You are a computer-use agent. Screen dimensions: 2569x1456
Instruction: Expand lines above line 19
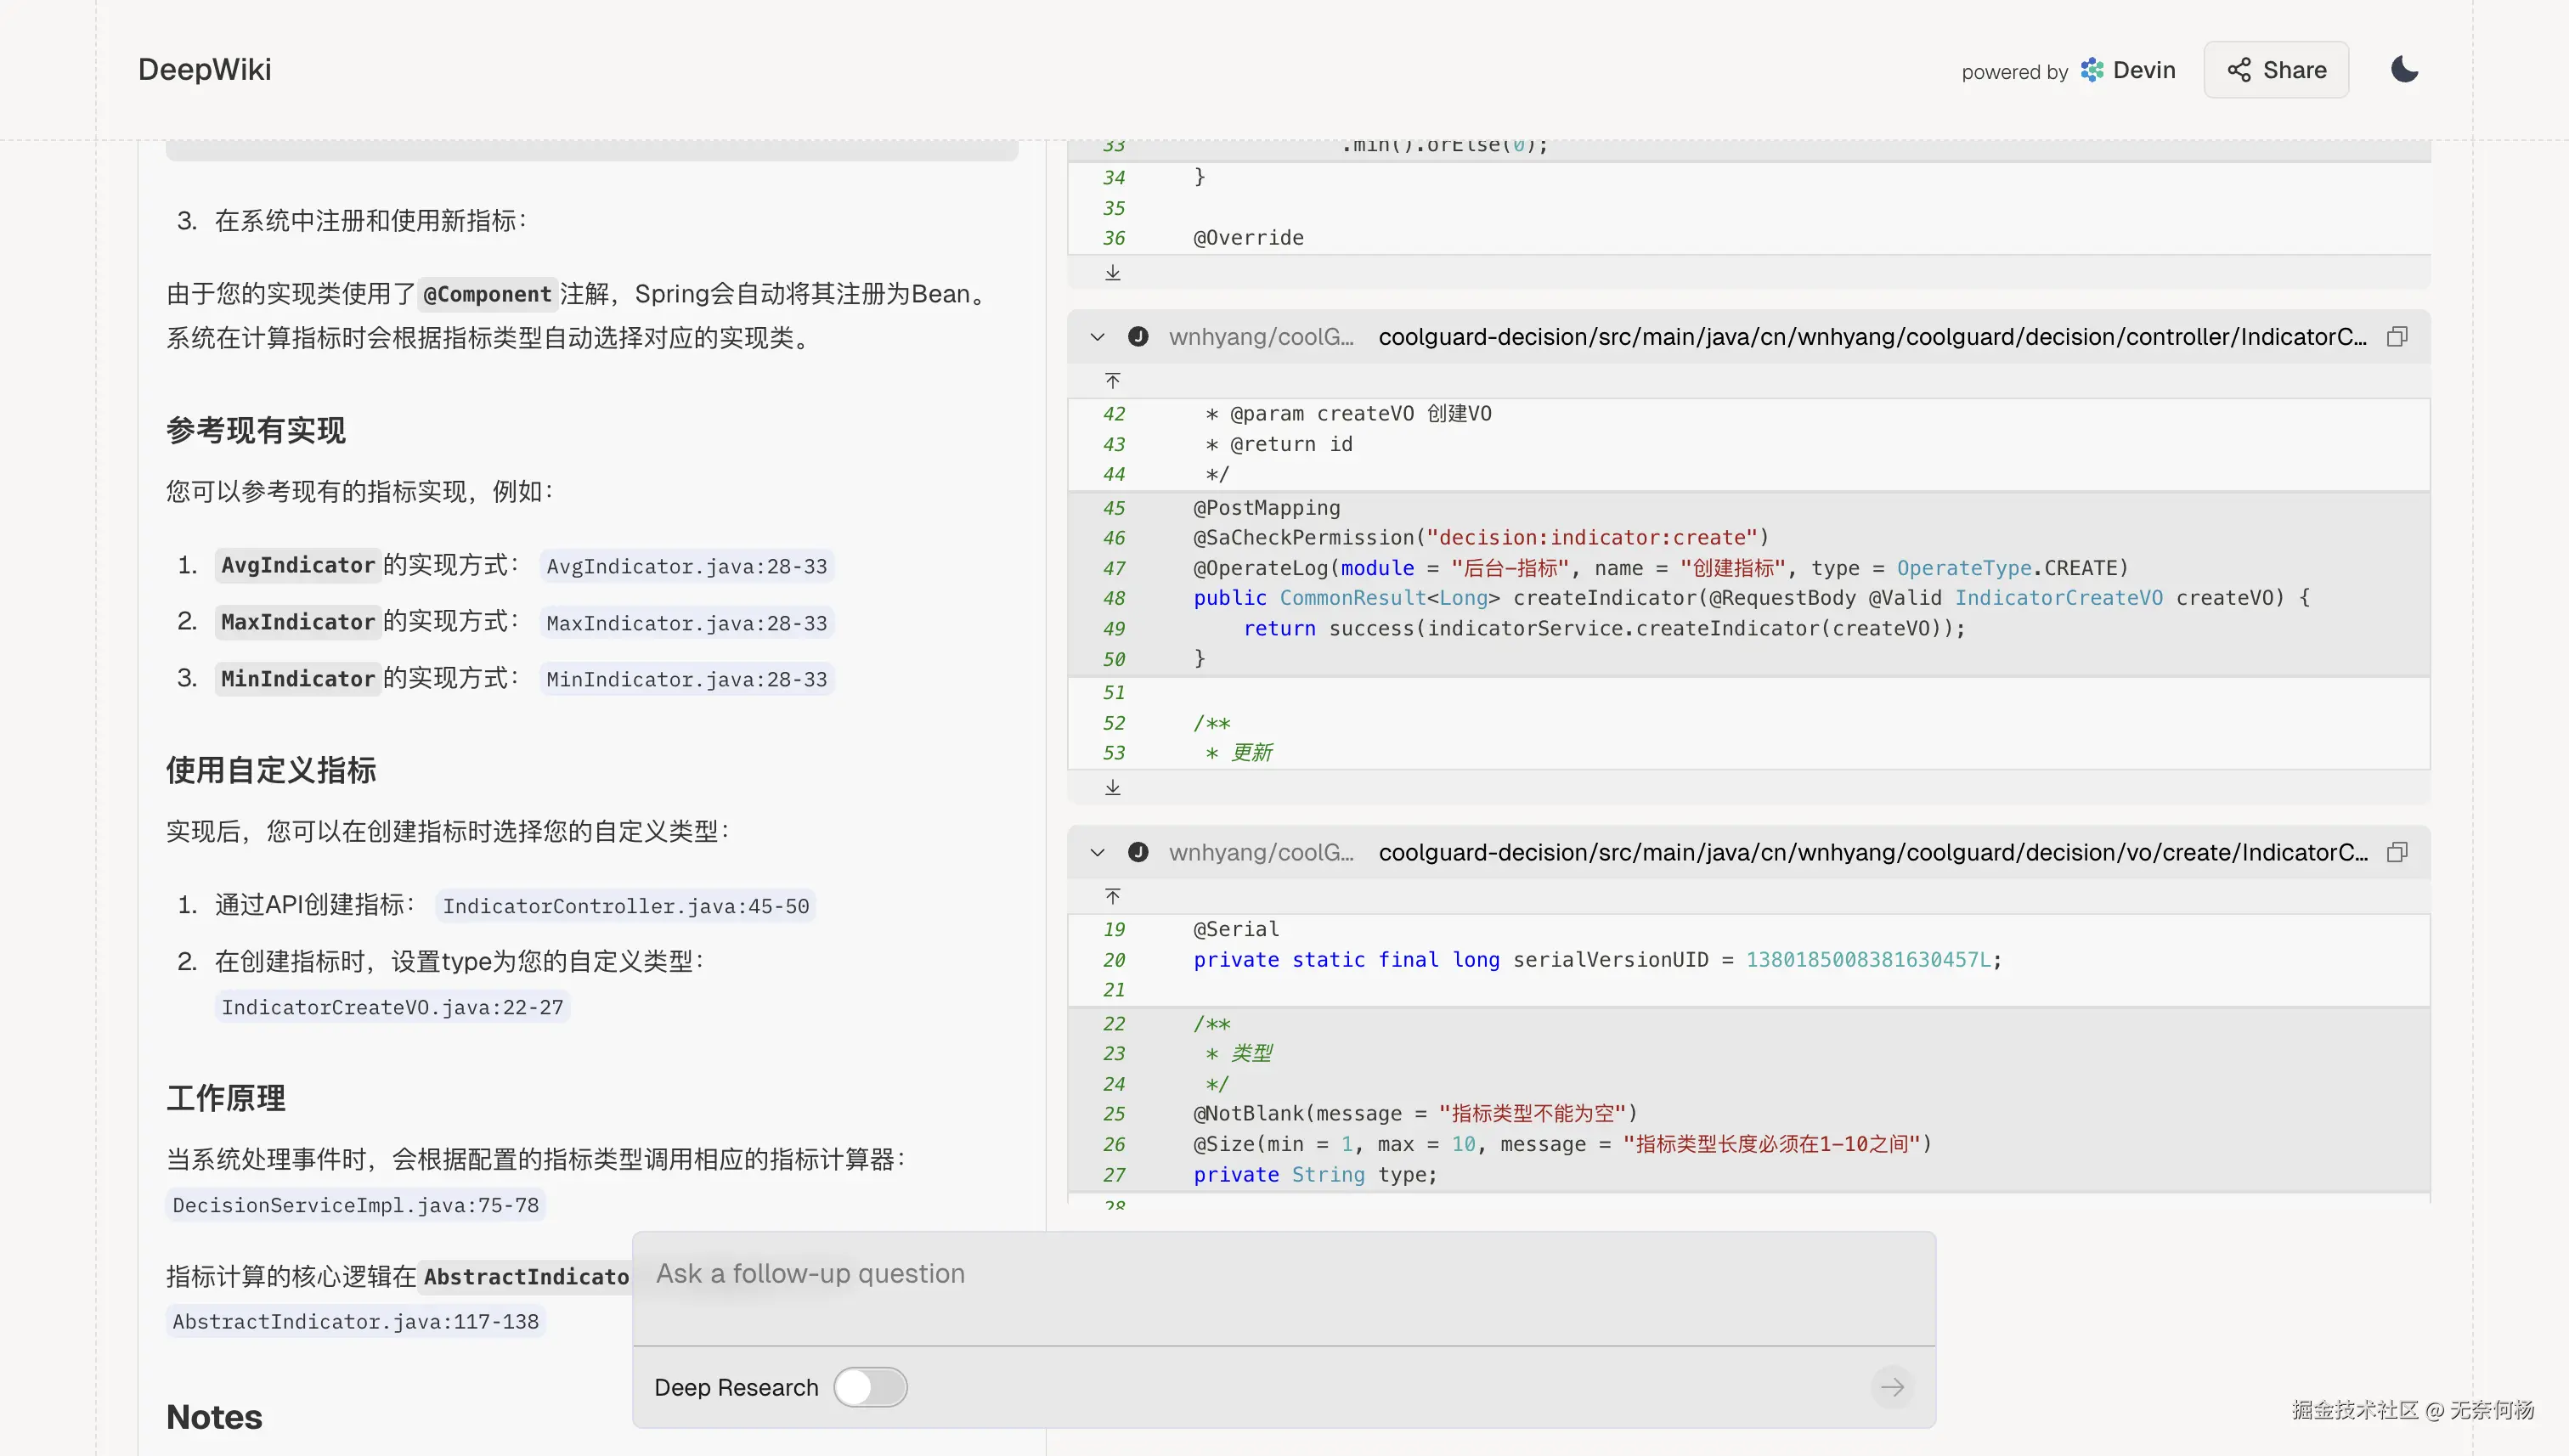[x=1113, y=896]
